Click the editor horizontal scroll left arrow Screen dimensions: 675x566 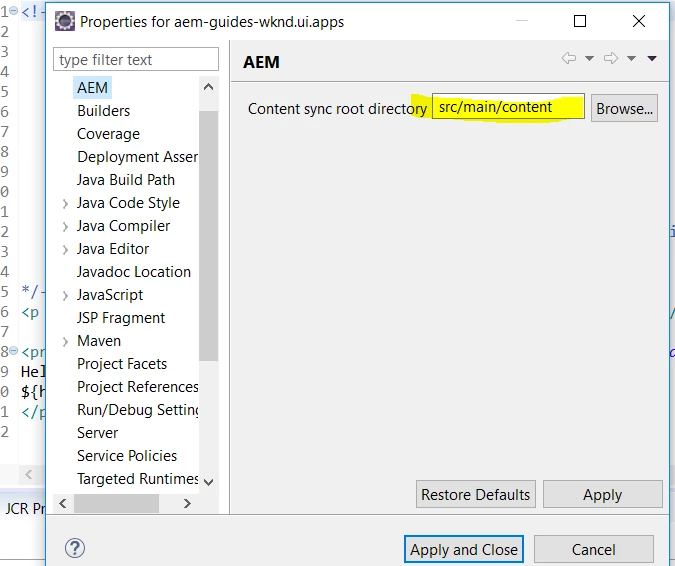point(28,474)
